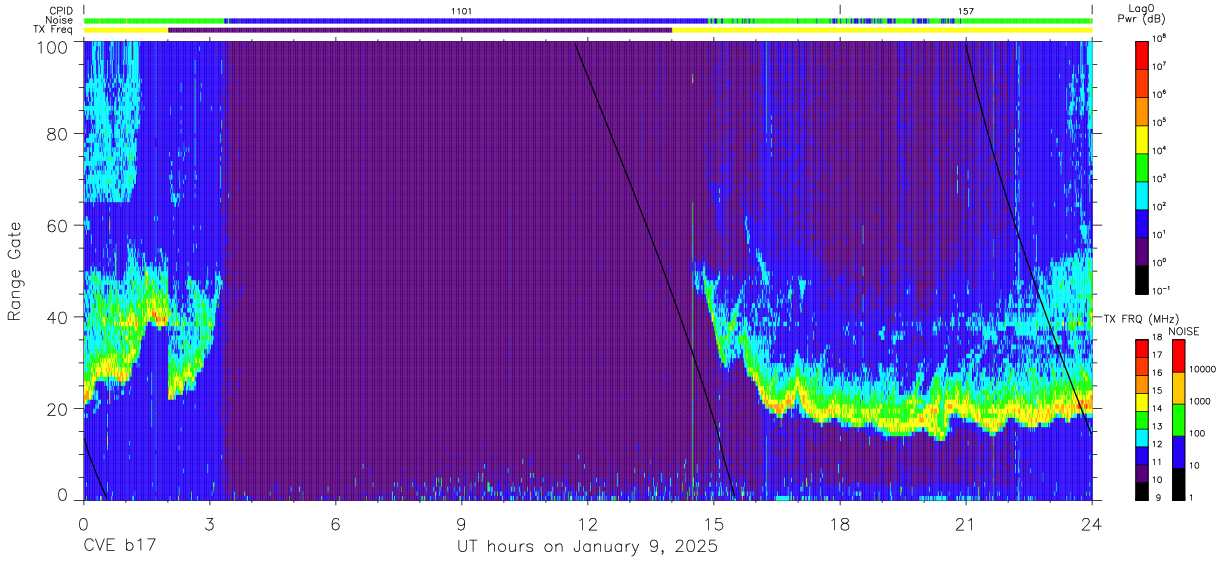Click the 10^0 label on power colorbar
The height and width of the screenshot is (567, 1228).
click(x=1159, y=262)
